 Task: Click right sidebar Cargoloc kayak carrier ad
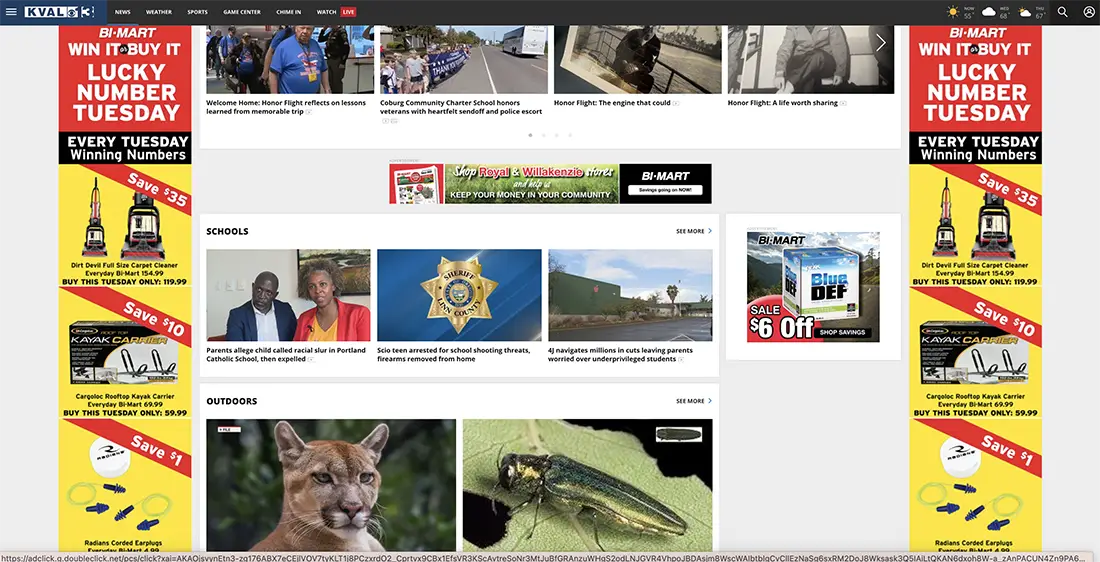click(975, 353)
